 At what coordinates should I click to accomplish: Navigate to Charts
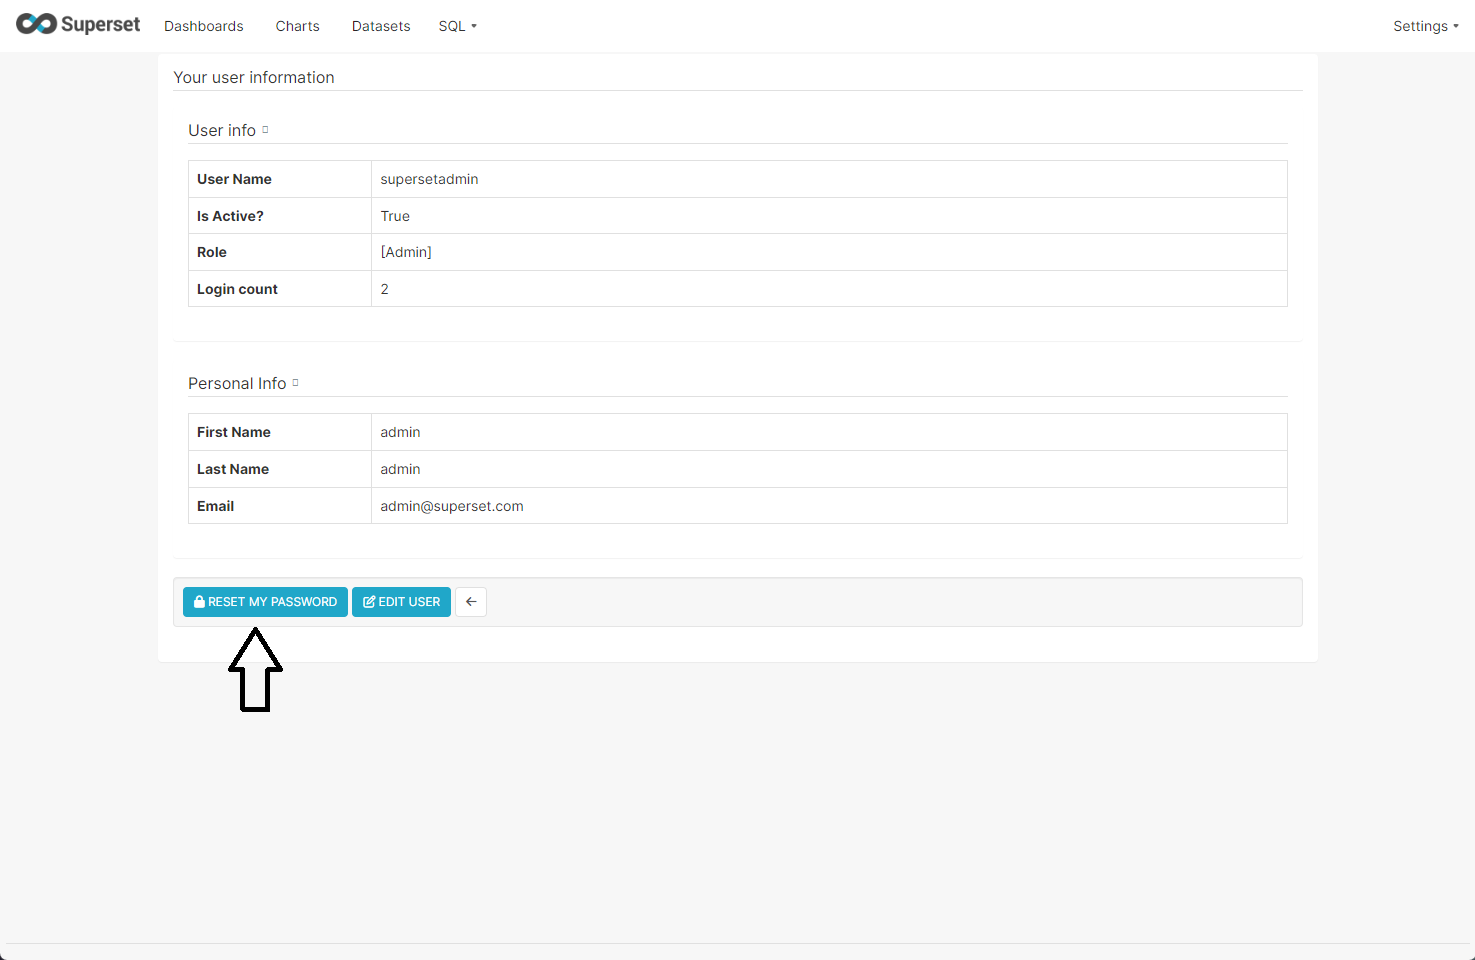(x=298, y=26)
